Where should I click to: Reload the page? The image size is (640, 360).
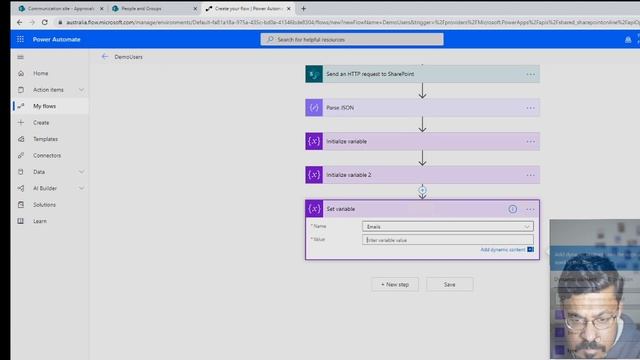coord(44,22)
